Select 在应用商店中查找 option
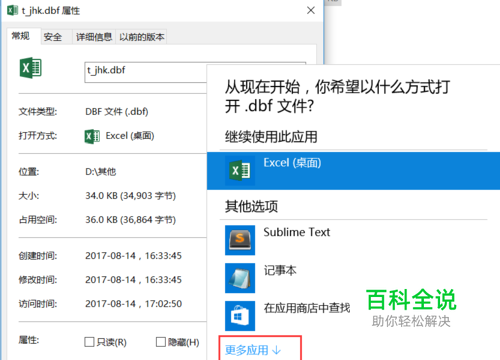 tap(307, 308)
